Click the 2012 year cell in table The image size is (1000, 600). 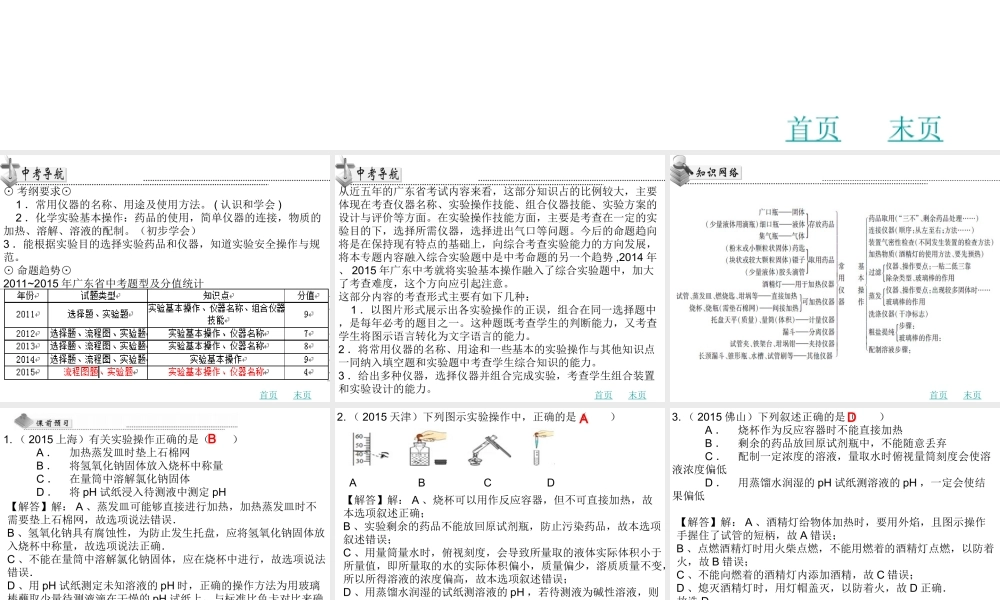26,333
